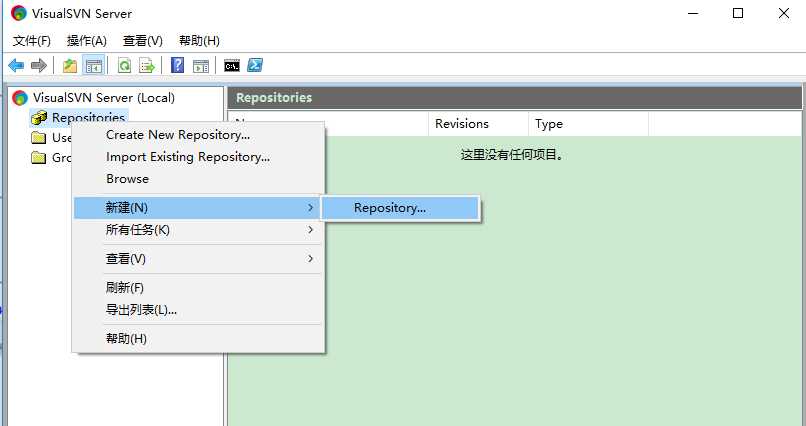806x426 pixels.
Task: Open the 帮助(H) menu in menu bar
Action: click(x=199, y=41)
